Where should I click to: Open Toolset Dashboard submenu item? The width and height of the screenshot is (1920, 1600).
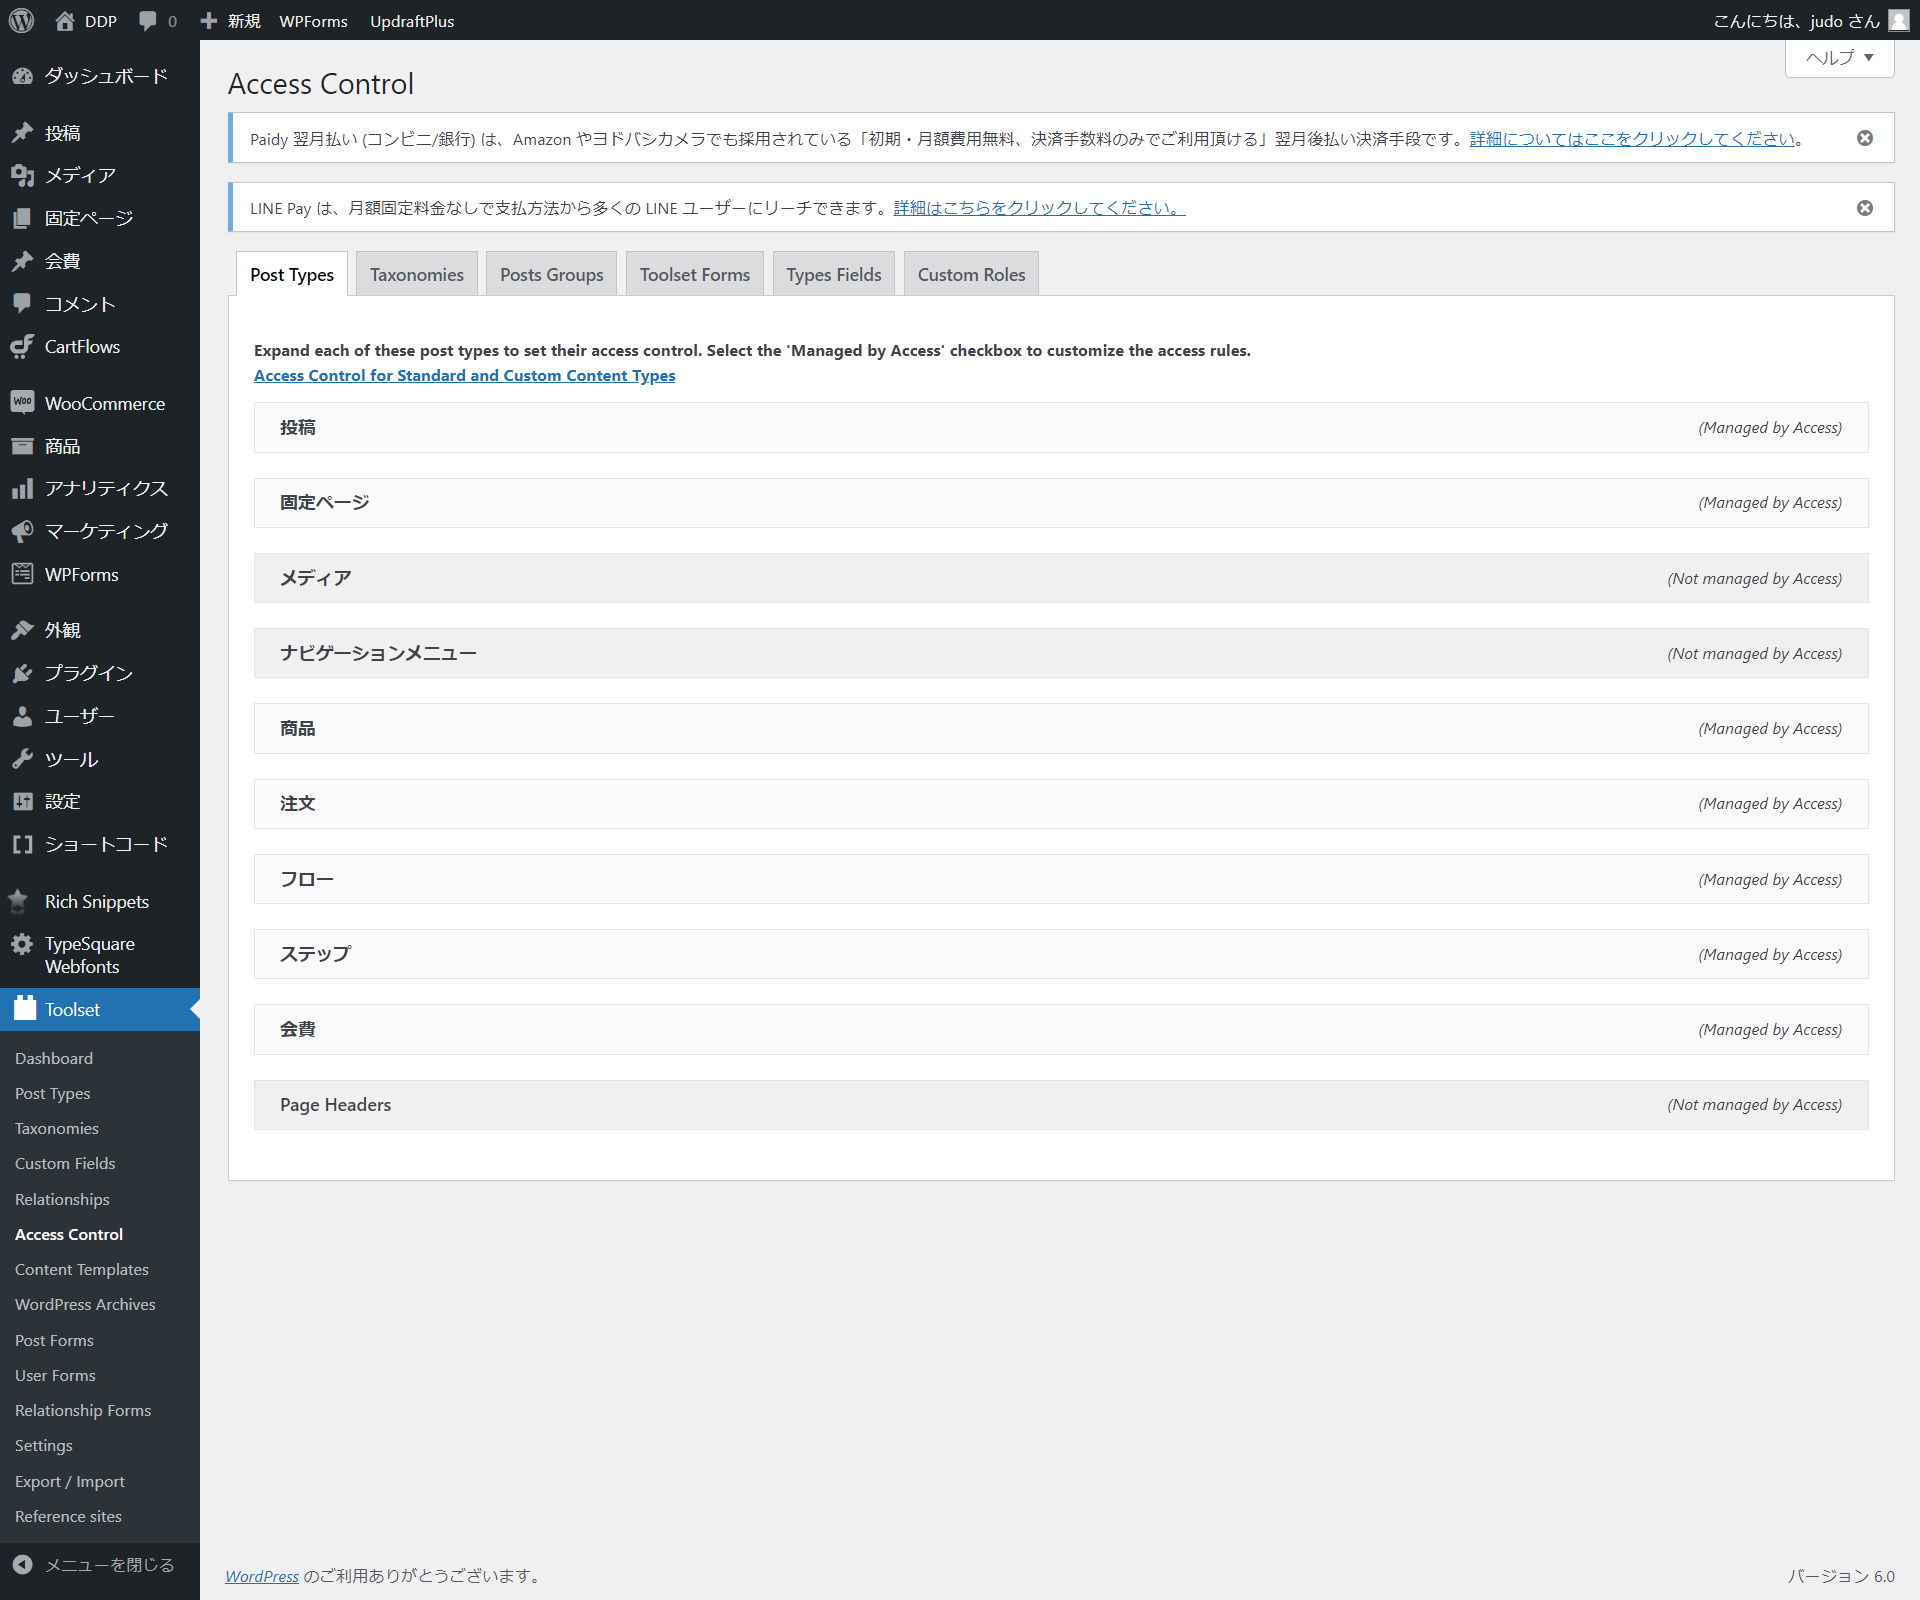tap(54, 1058)
